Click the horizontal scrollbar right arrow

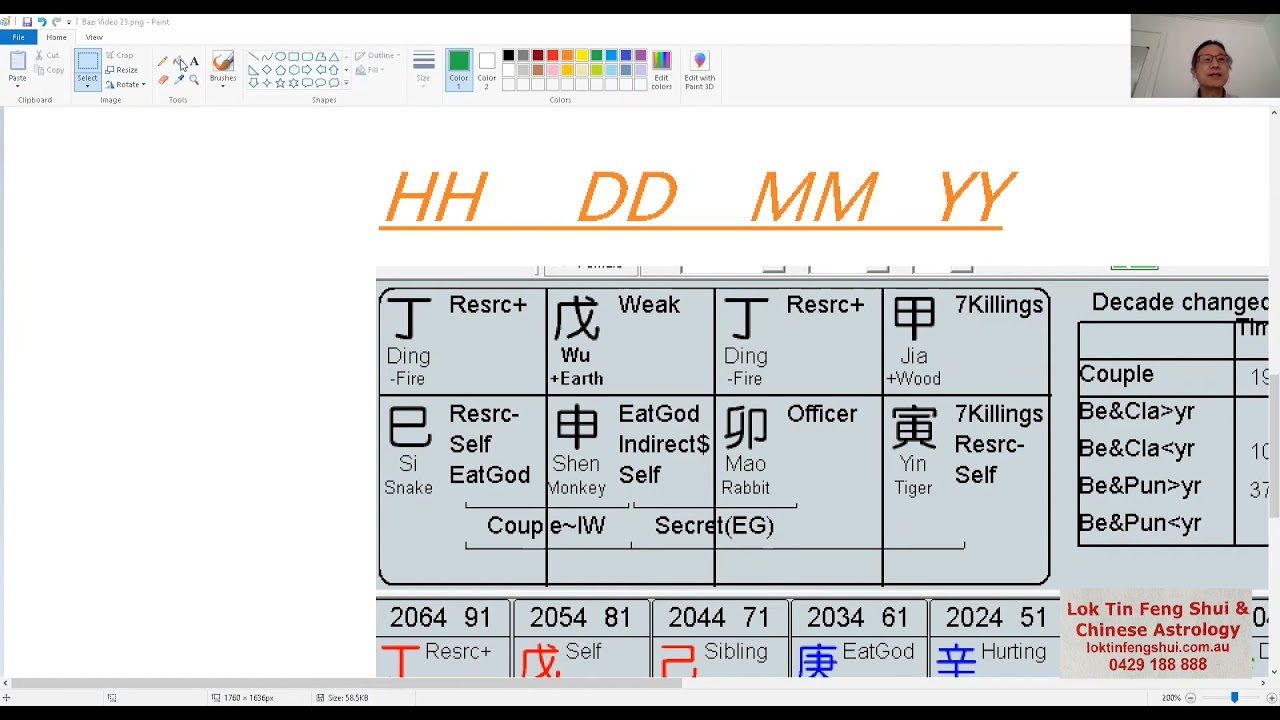(1263, 684)
